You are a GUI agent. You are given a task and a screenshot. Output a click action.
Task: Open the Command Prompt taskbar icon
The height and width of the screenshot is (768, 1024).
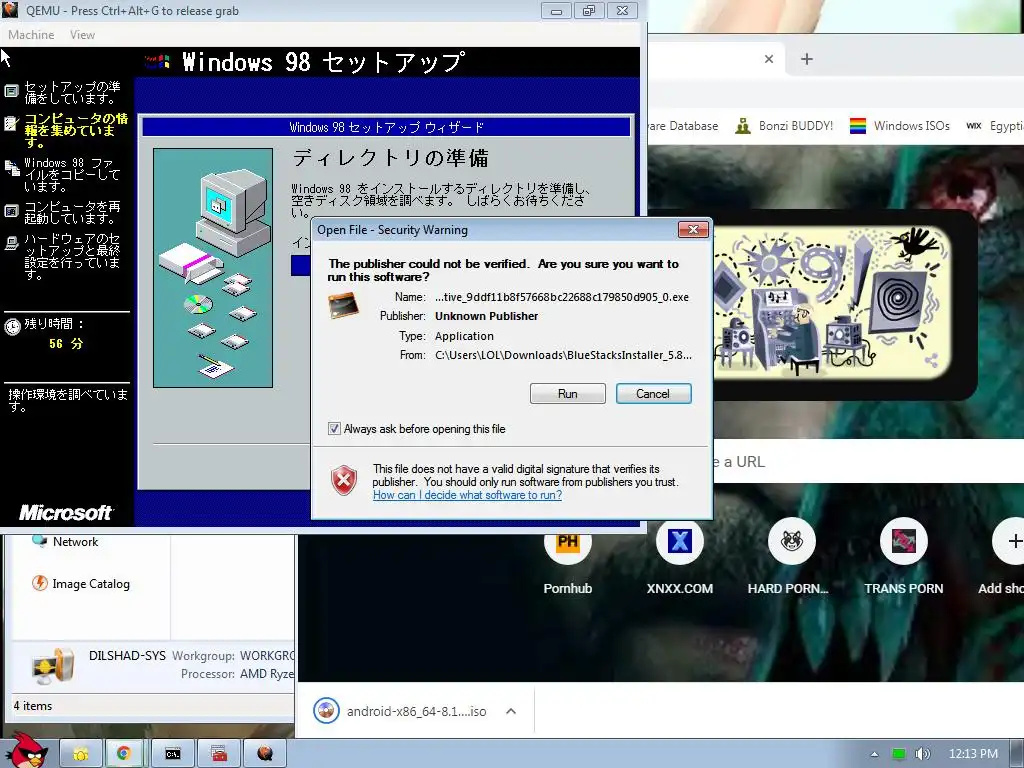173,754
